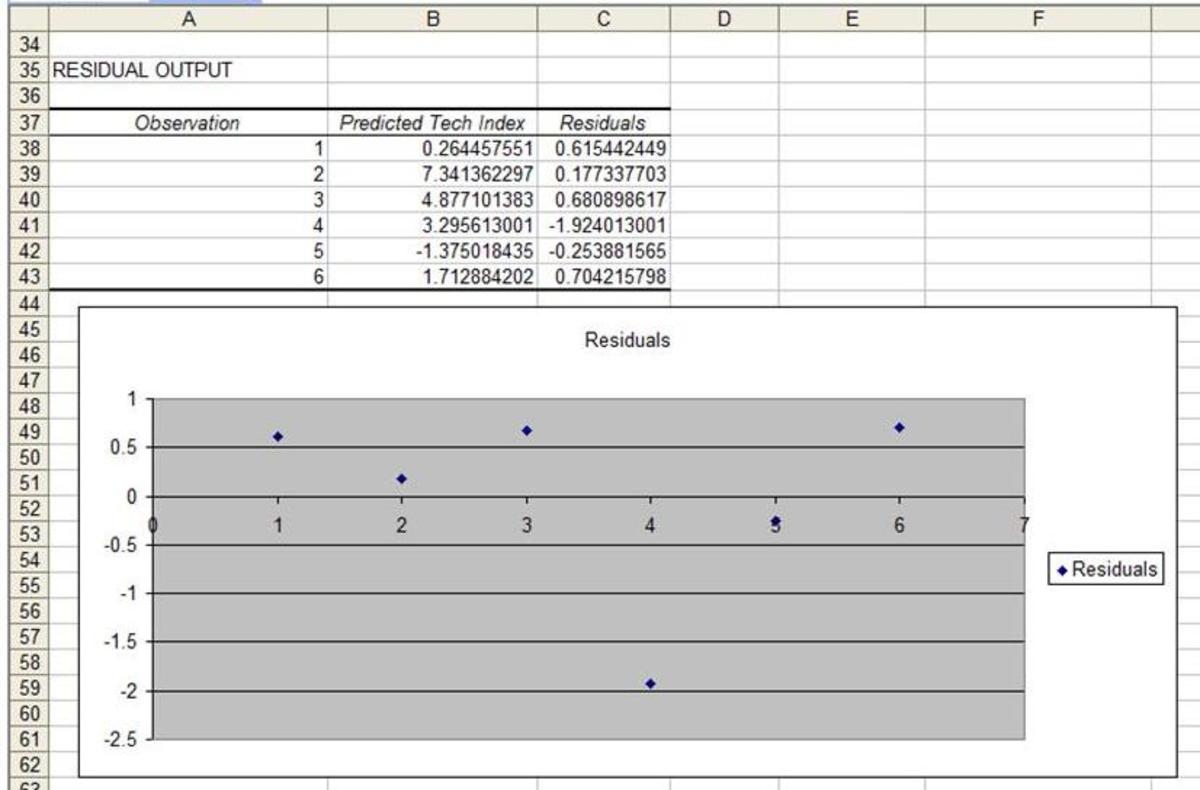Viewport: 1200px width, 790px height.
Task: Select column A header
Action: point(187,17)
